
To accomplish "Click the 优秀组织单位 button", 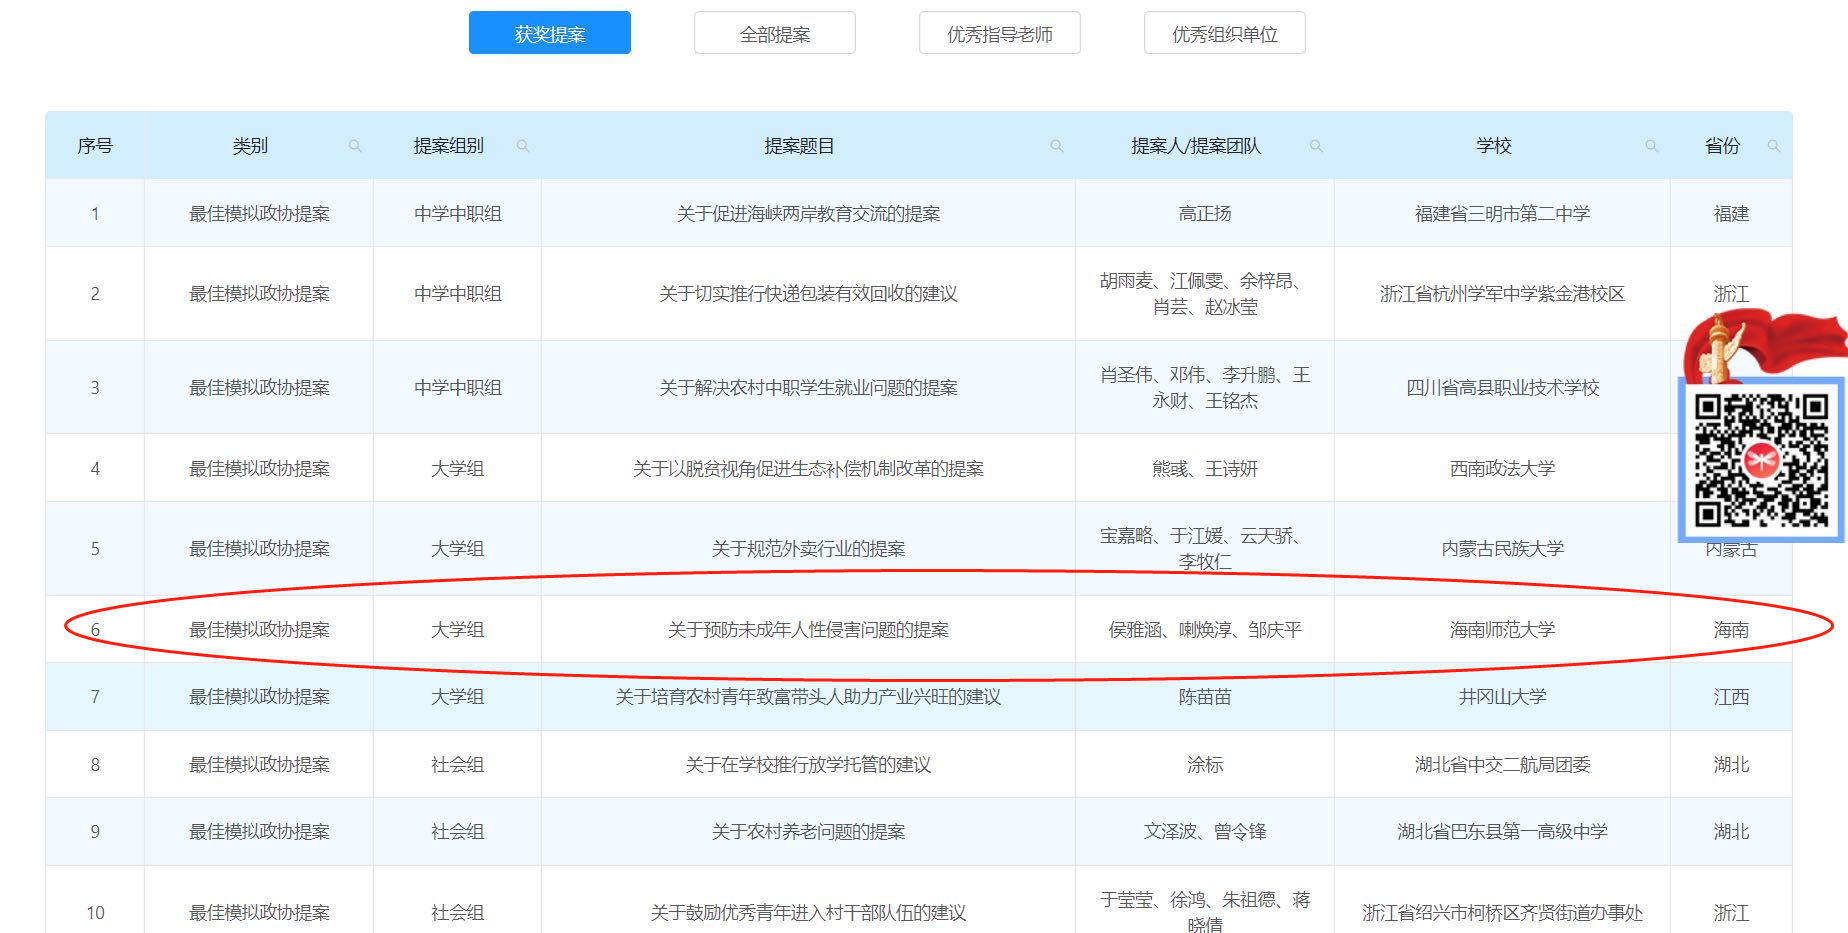I will [1224, 32].
